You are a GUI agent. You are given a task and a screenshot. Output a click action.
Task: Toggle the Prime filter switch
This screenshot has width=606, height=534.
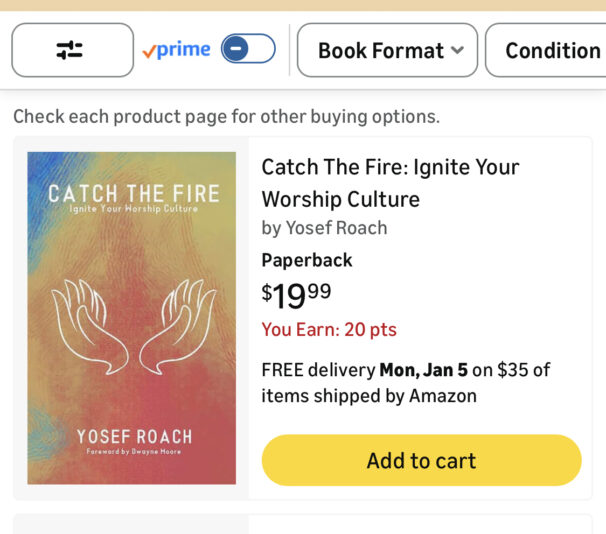pyautogui.click(x=247, y=49)
